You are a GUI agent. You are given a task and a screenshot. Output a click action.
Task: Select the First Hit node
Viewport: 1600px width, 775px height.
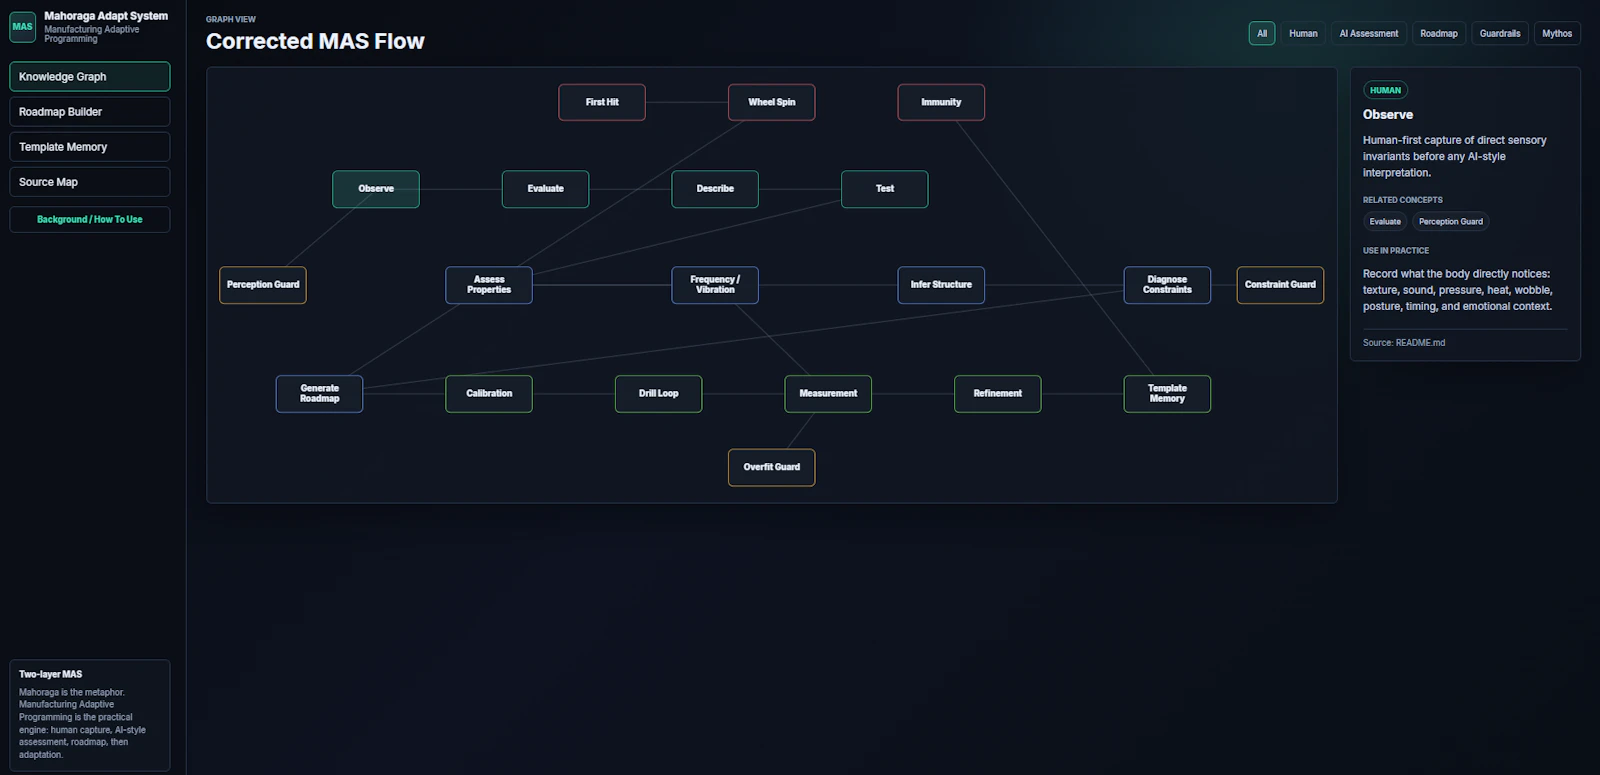click(x=602, y=102)
